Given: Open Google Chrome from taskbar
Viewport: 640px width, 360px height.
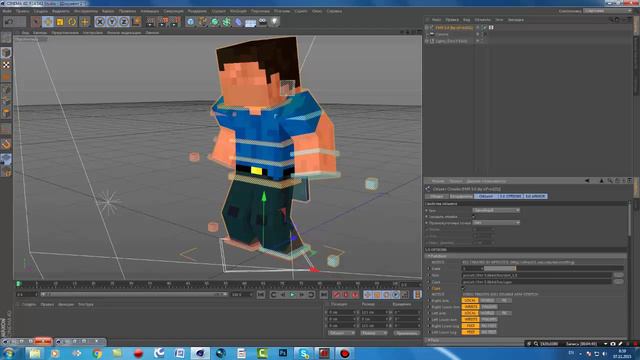Looking at the screenshot, I should 97,353.
